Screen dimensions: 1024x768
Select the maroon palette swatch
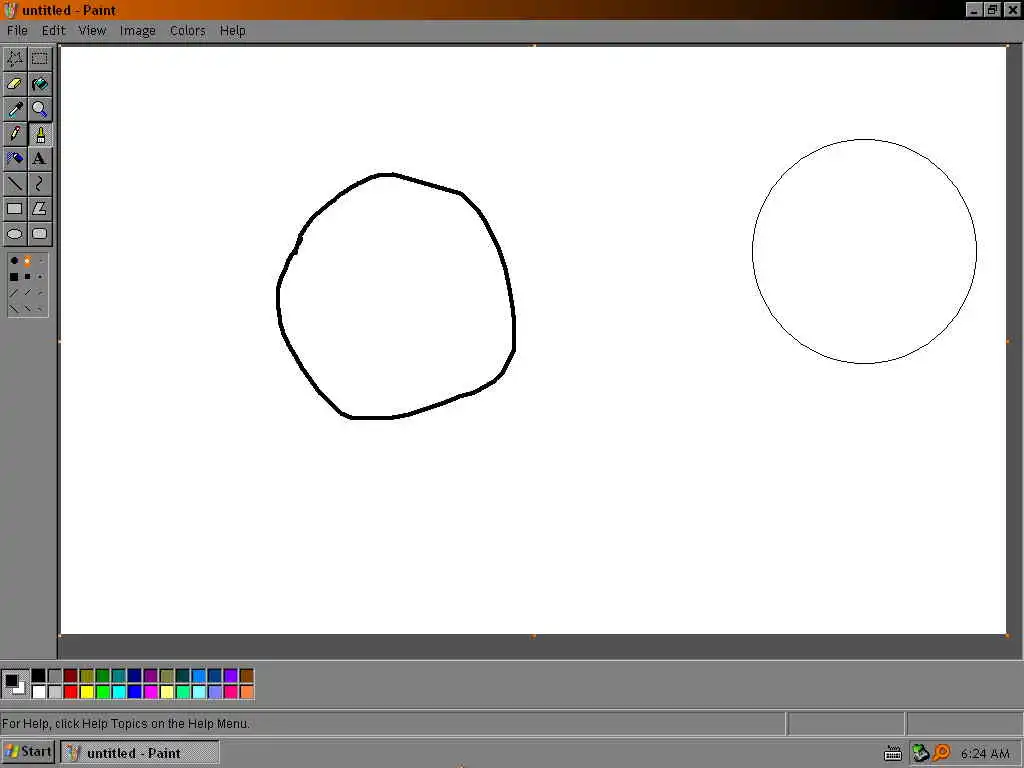click(x=71, y=675)
